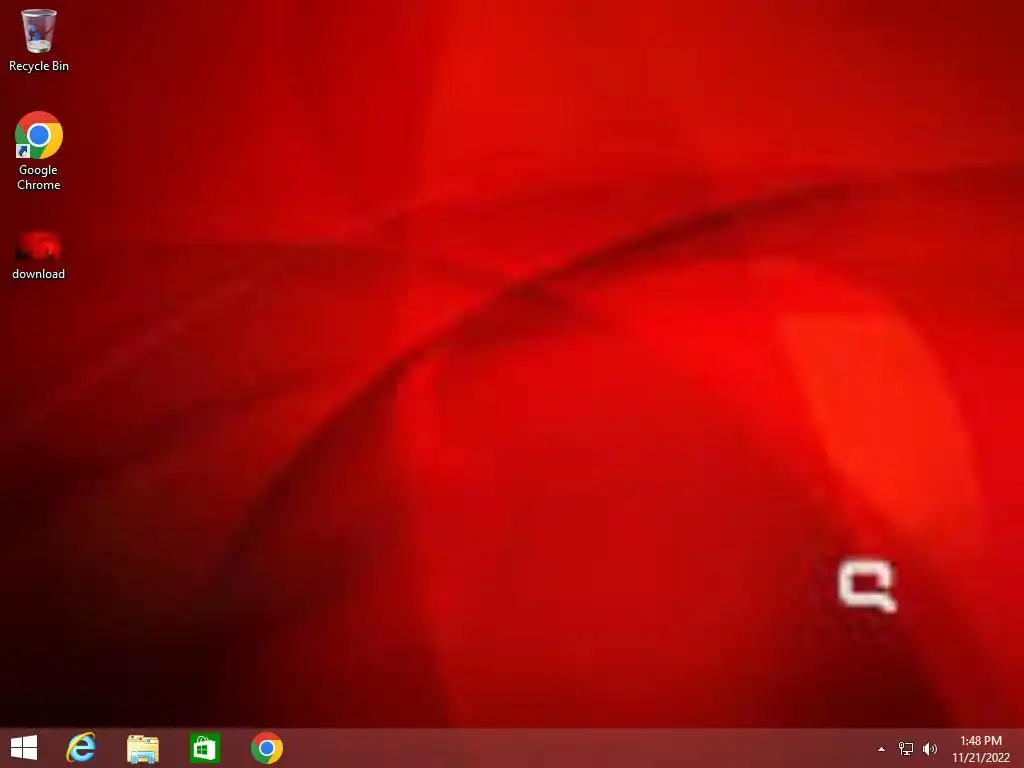
Task: Open the network status tray icon
Action: 906,749
